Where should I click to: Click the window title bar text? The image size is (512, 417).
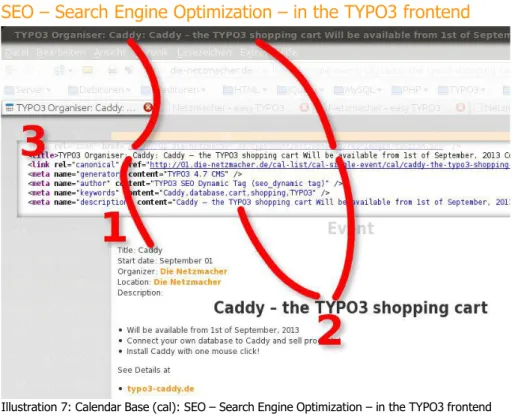click(262, 35)
